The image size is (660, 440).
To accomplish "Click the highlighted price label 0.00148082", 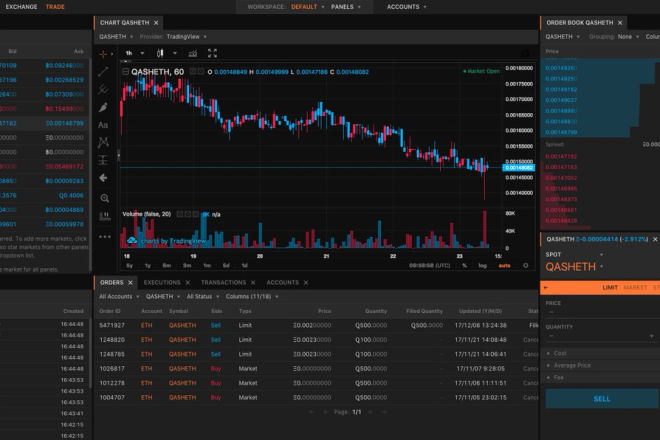I will 519,168.
